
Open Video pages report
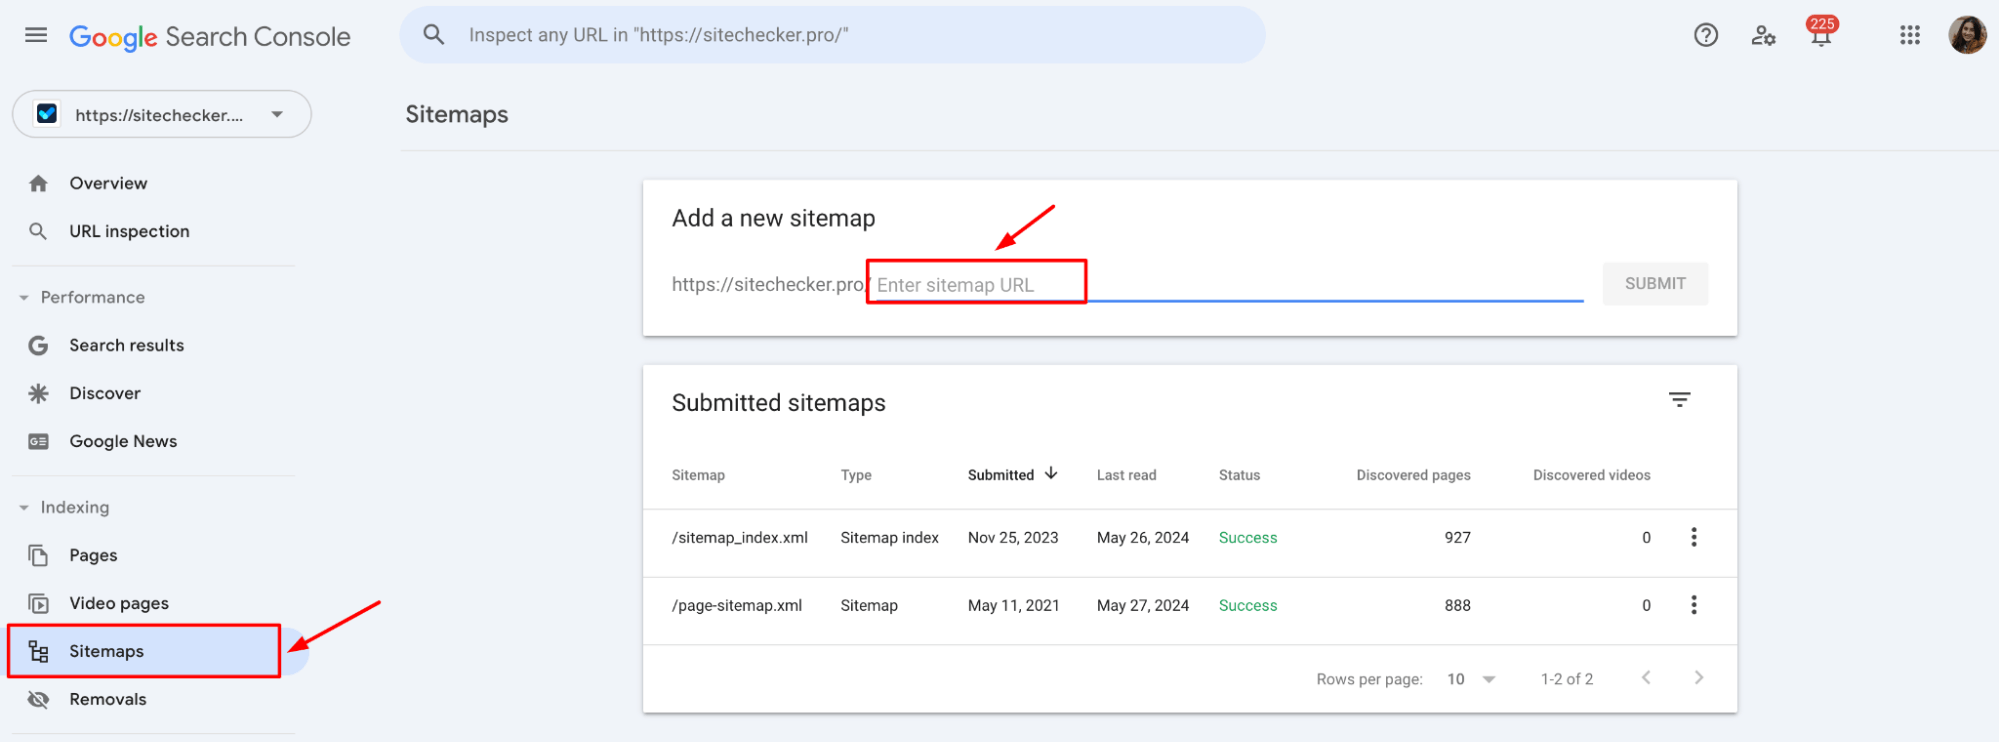119,603
